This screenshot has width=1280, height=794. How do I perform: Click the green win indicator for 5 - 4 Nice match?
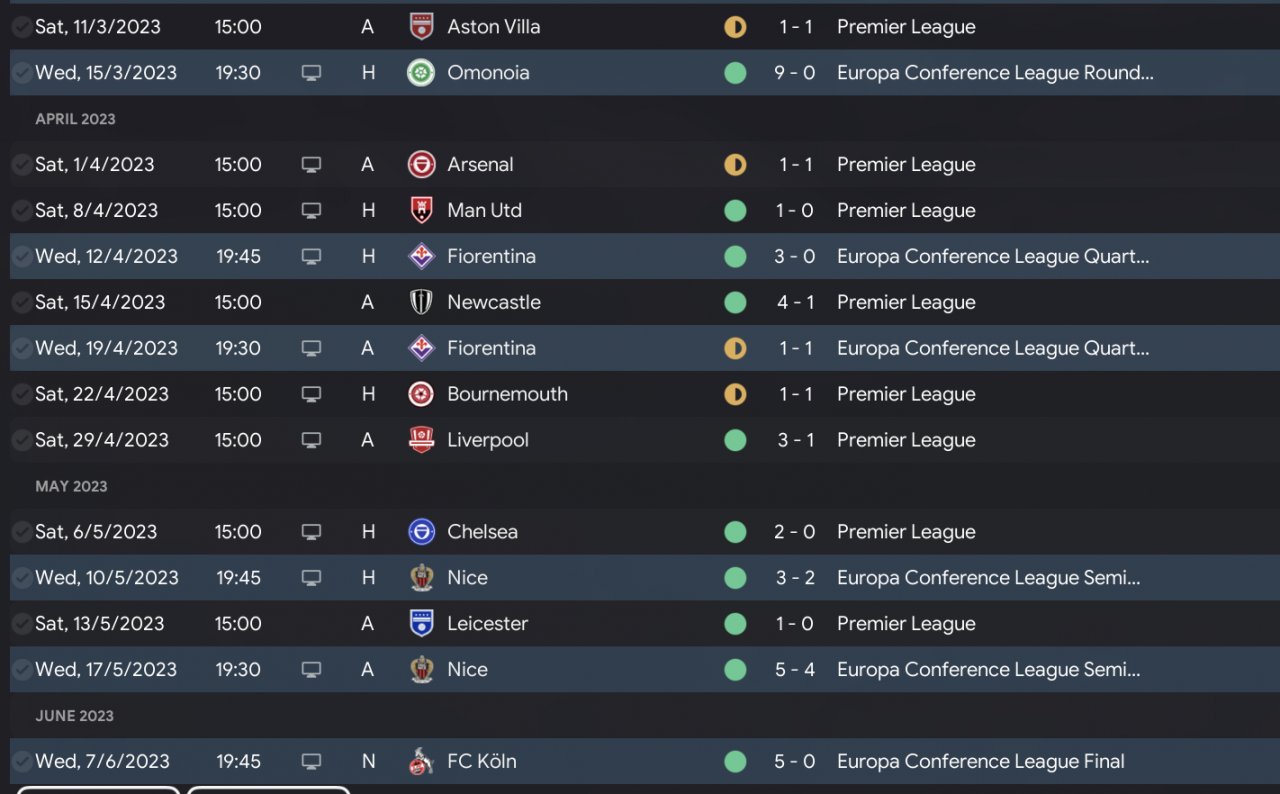click(x=735, y=670)
